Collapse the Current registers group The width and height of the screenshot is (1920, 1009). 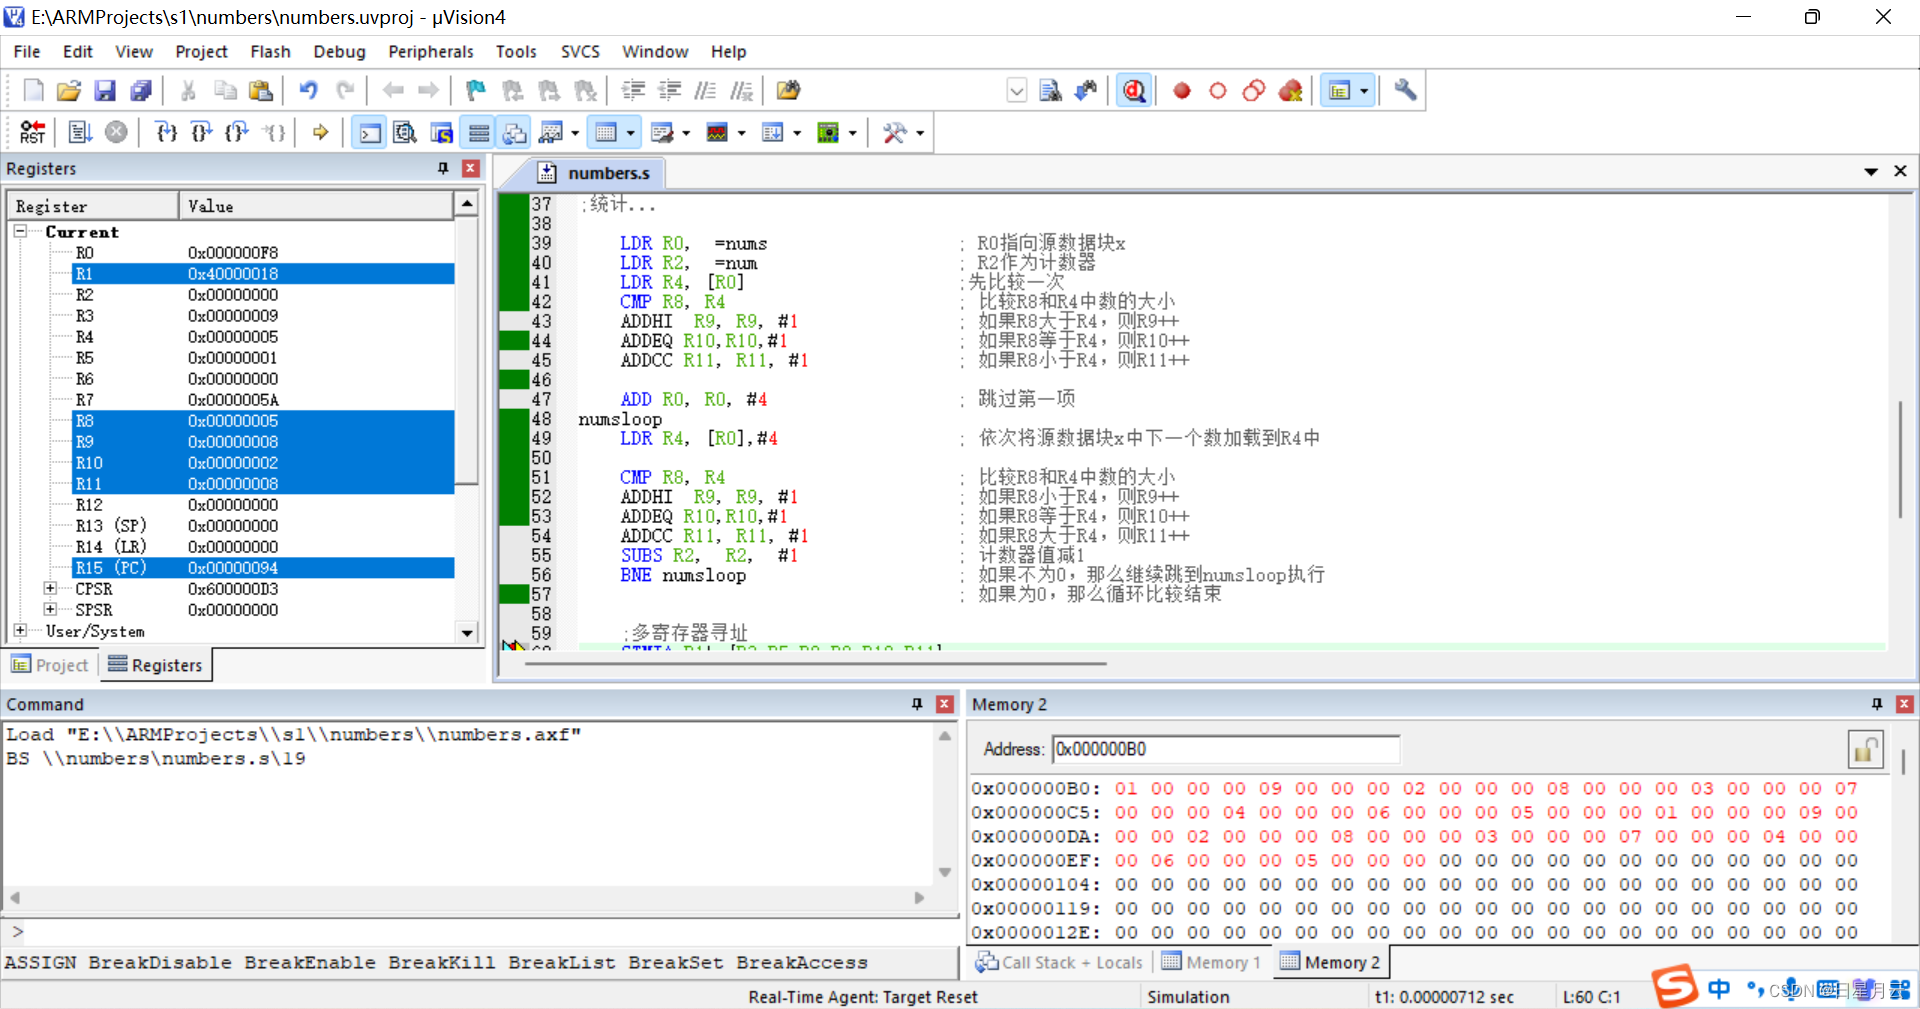(x=20, y=231)
